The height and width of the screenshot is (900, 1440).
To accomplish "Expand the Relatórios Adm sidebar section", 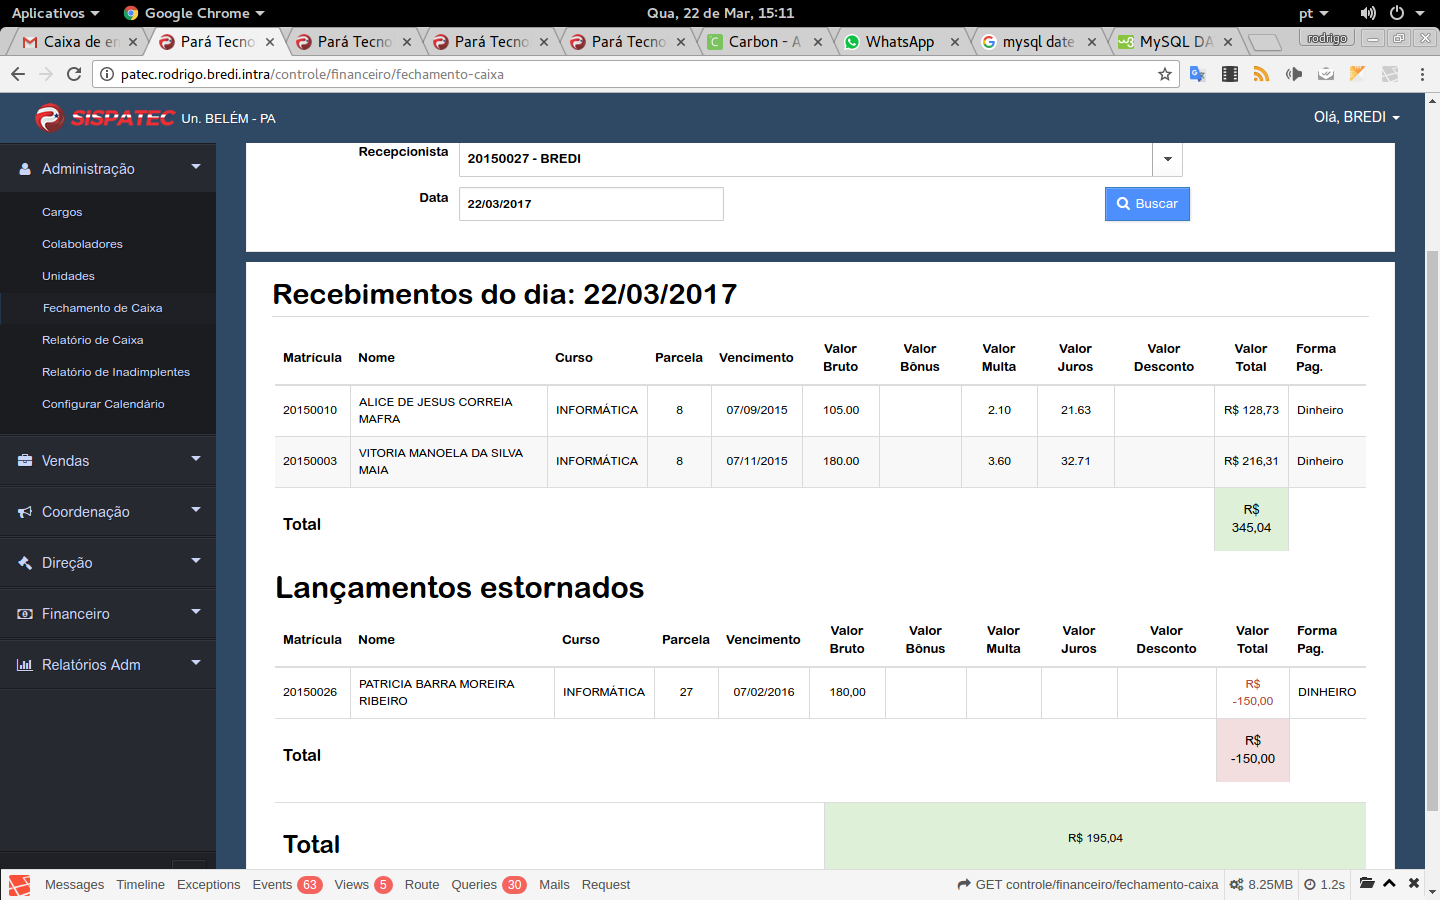I will tap(108, 665).
